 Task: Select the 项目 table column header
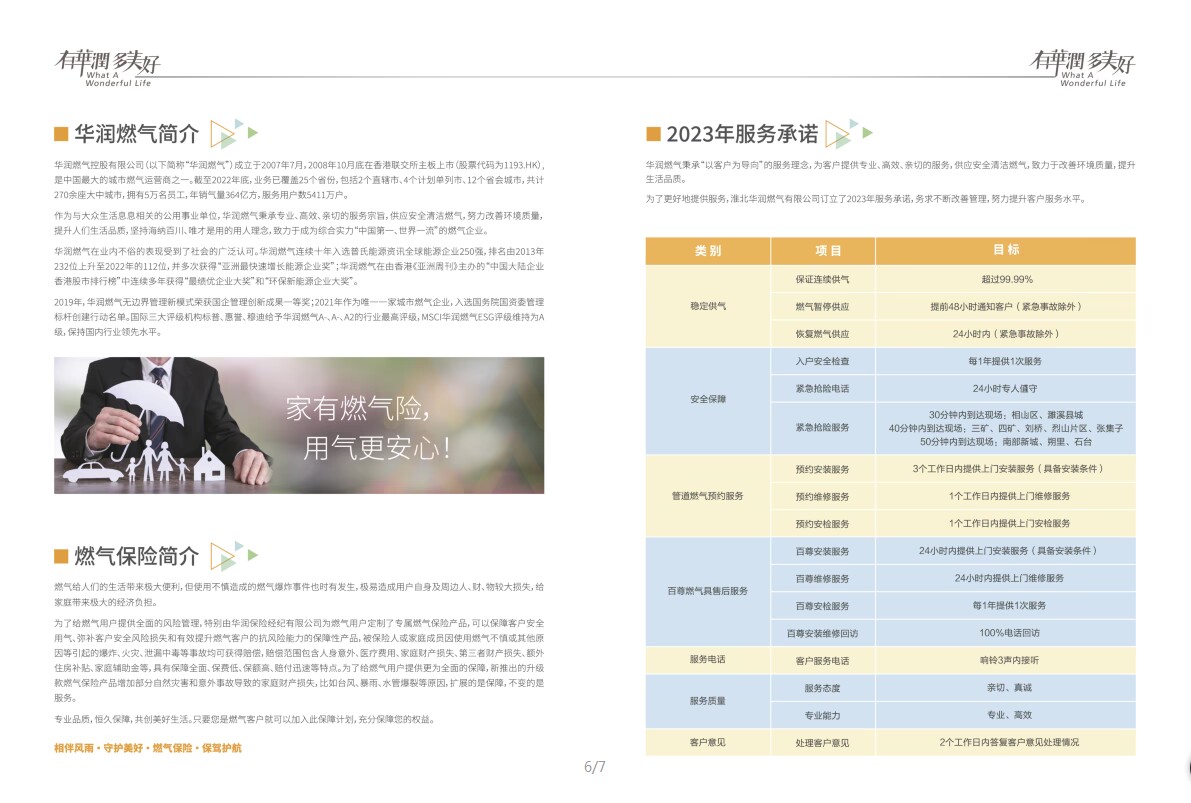[x=822, y=250]
